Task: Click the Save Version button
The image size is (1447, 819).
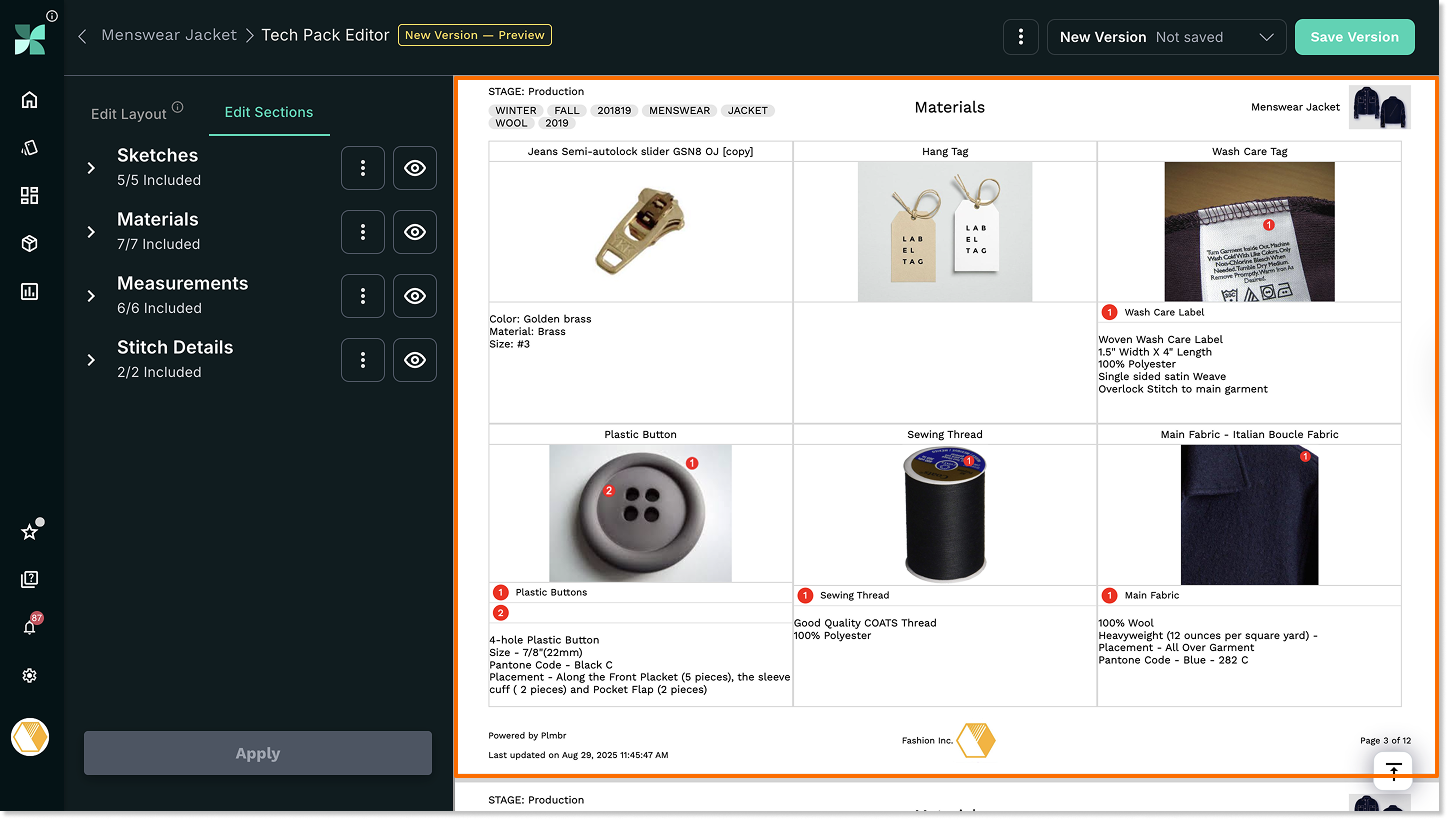Action: [1354, 37]
